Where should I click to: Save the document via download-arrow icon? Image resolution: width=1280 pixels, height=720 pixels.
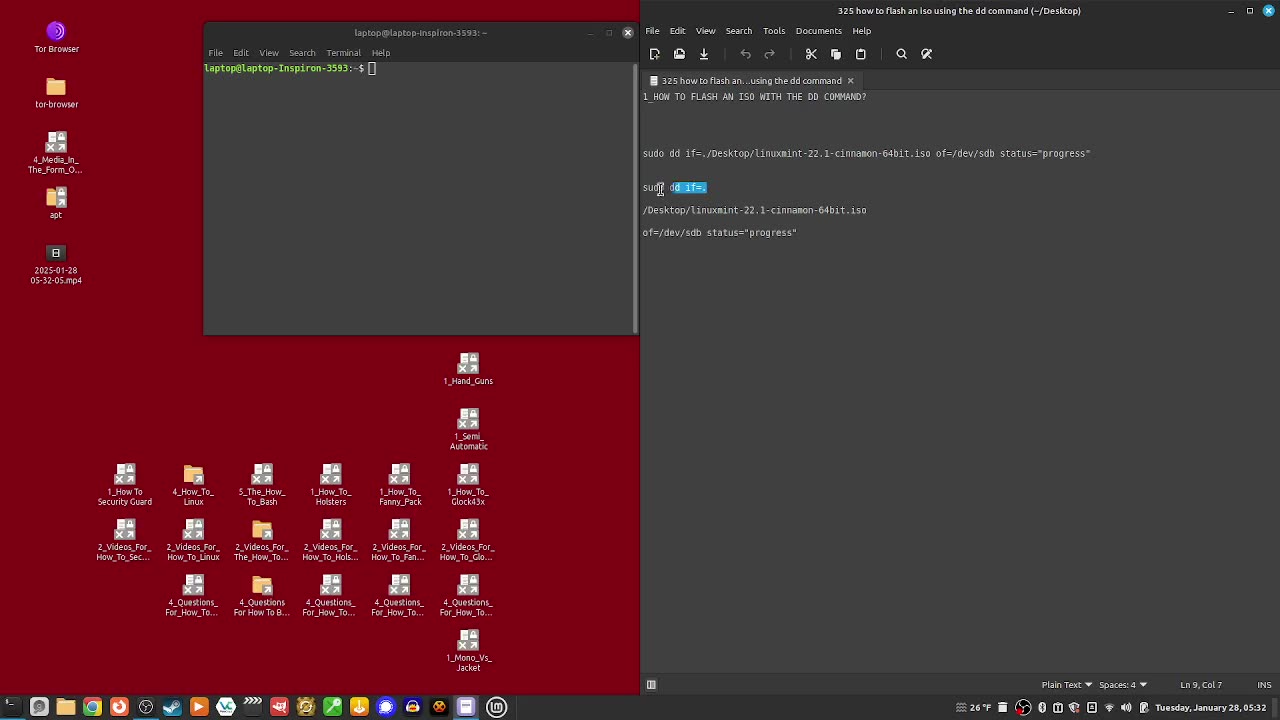pos(704,54)
